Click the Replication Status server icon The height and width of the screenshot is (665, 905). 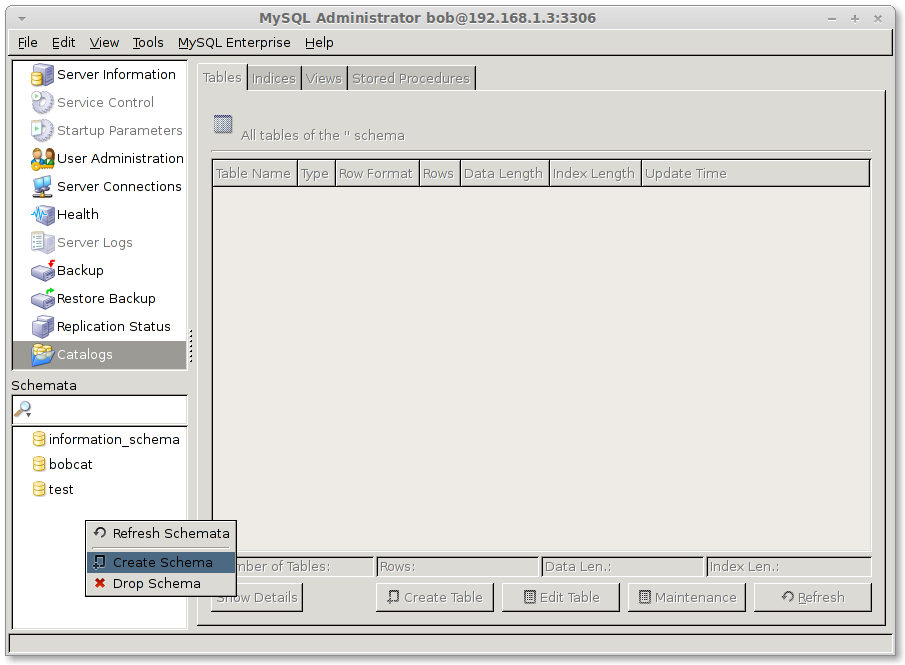tap(42, 327)
